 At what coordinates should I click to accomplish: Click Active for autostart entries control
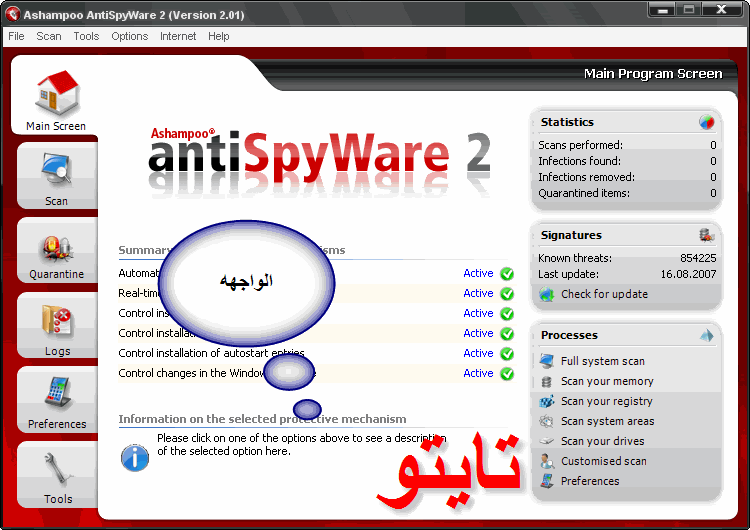tap(478, 353)
